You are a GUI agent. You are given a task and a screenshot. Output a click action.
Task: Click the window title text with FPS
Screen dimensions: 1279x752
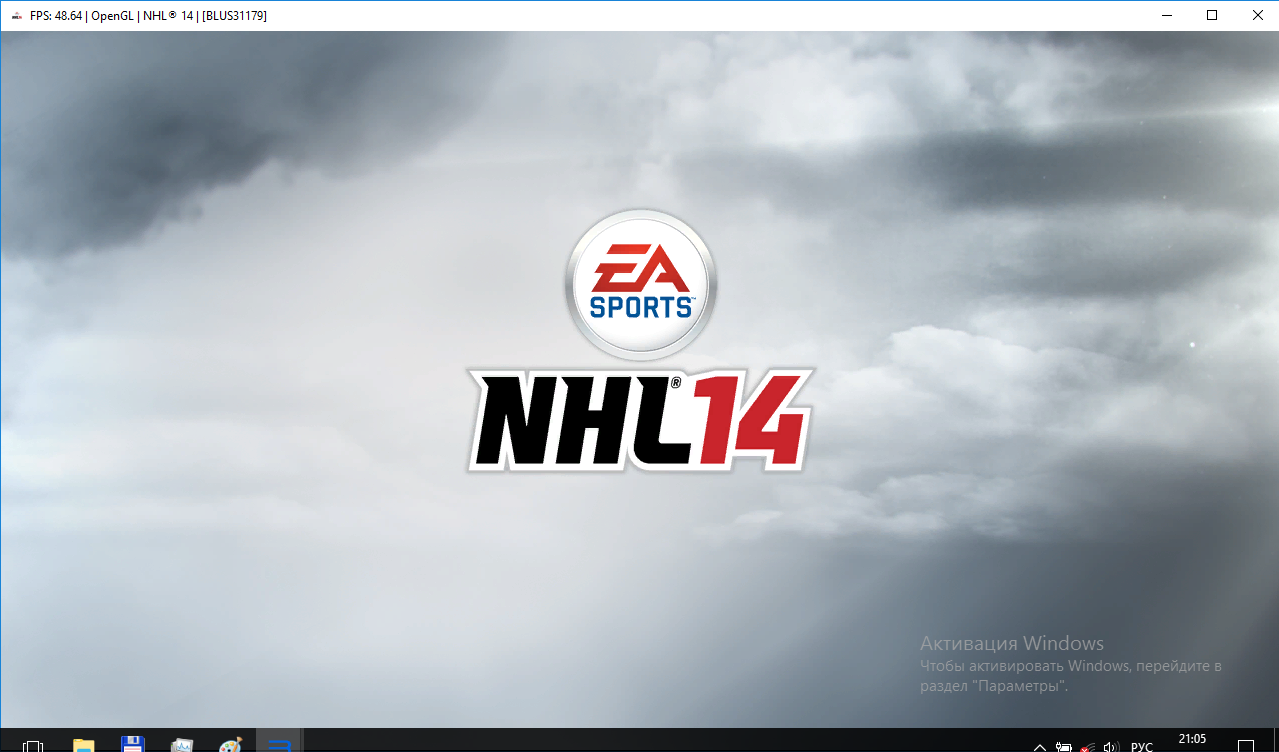[x=148, y=16]
